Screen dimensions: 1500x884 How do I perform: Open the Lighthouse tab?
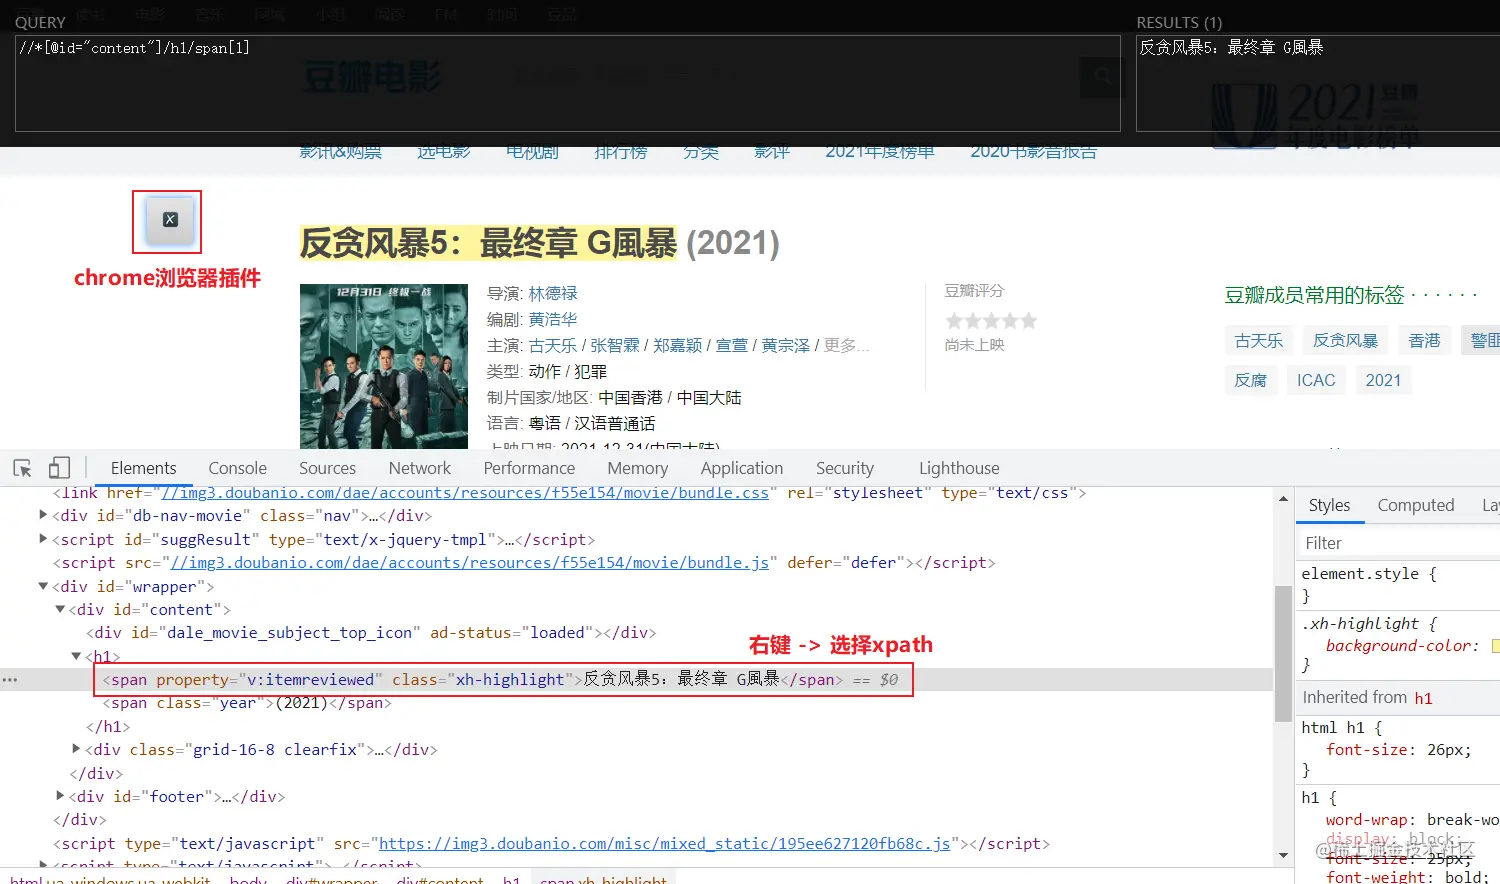[959, 468]
